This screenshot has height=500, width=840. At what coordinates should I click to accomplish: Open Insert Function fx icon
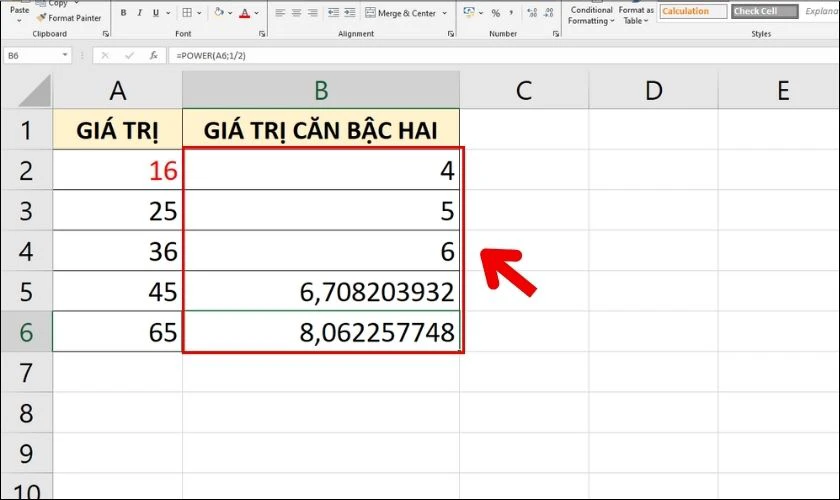click(x=153, y=55)
